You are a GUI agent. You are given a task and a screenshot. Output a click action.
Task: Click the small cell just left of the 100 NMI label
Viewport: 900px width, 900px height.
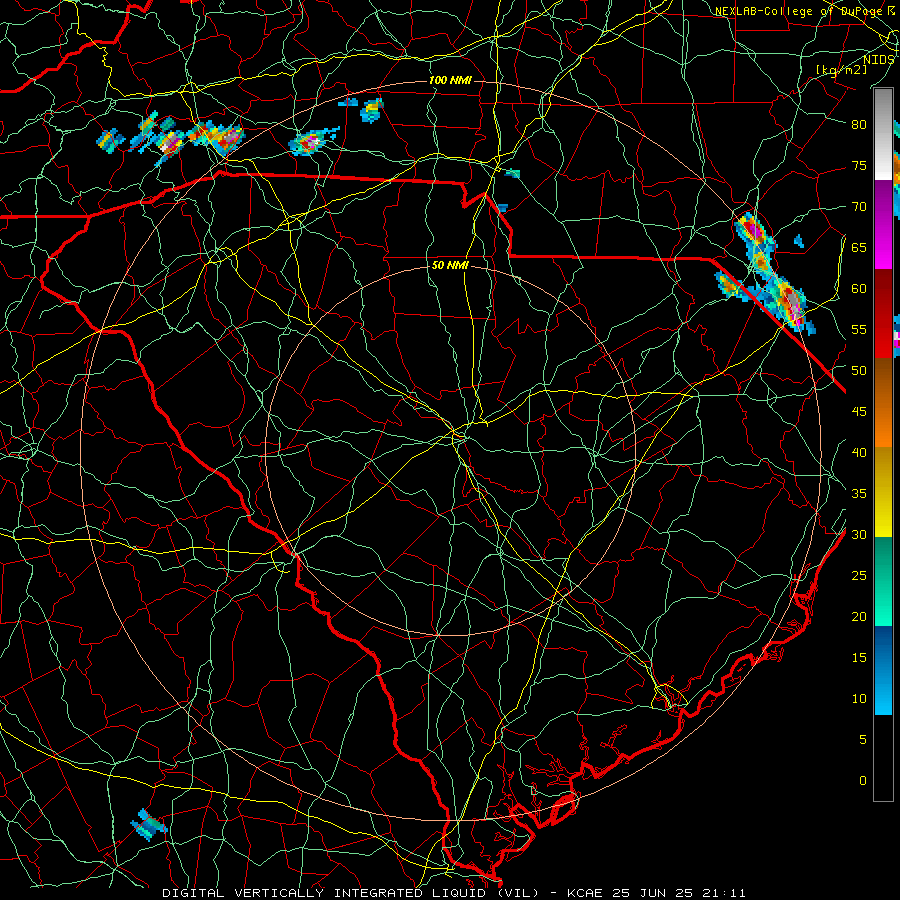pyautogui.click(x=371, y=110)
